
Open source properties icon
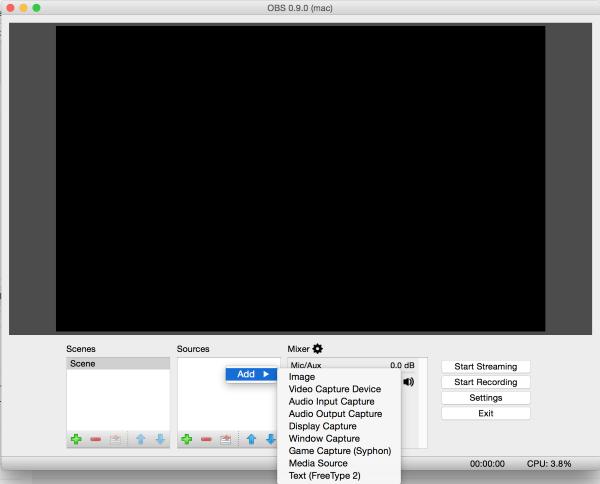(226, 439)
